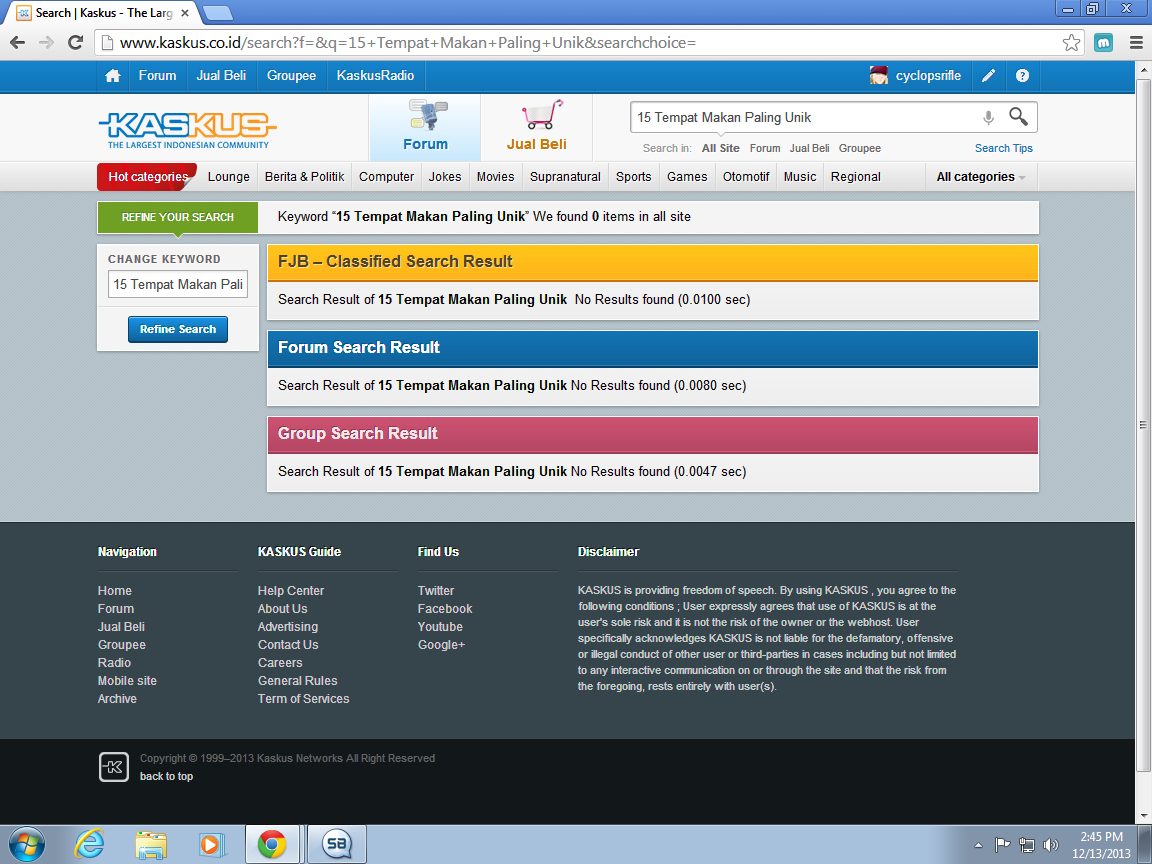
Task: Open the Movies category
Action: [495, 177]
